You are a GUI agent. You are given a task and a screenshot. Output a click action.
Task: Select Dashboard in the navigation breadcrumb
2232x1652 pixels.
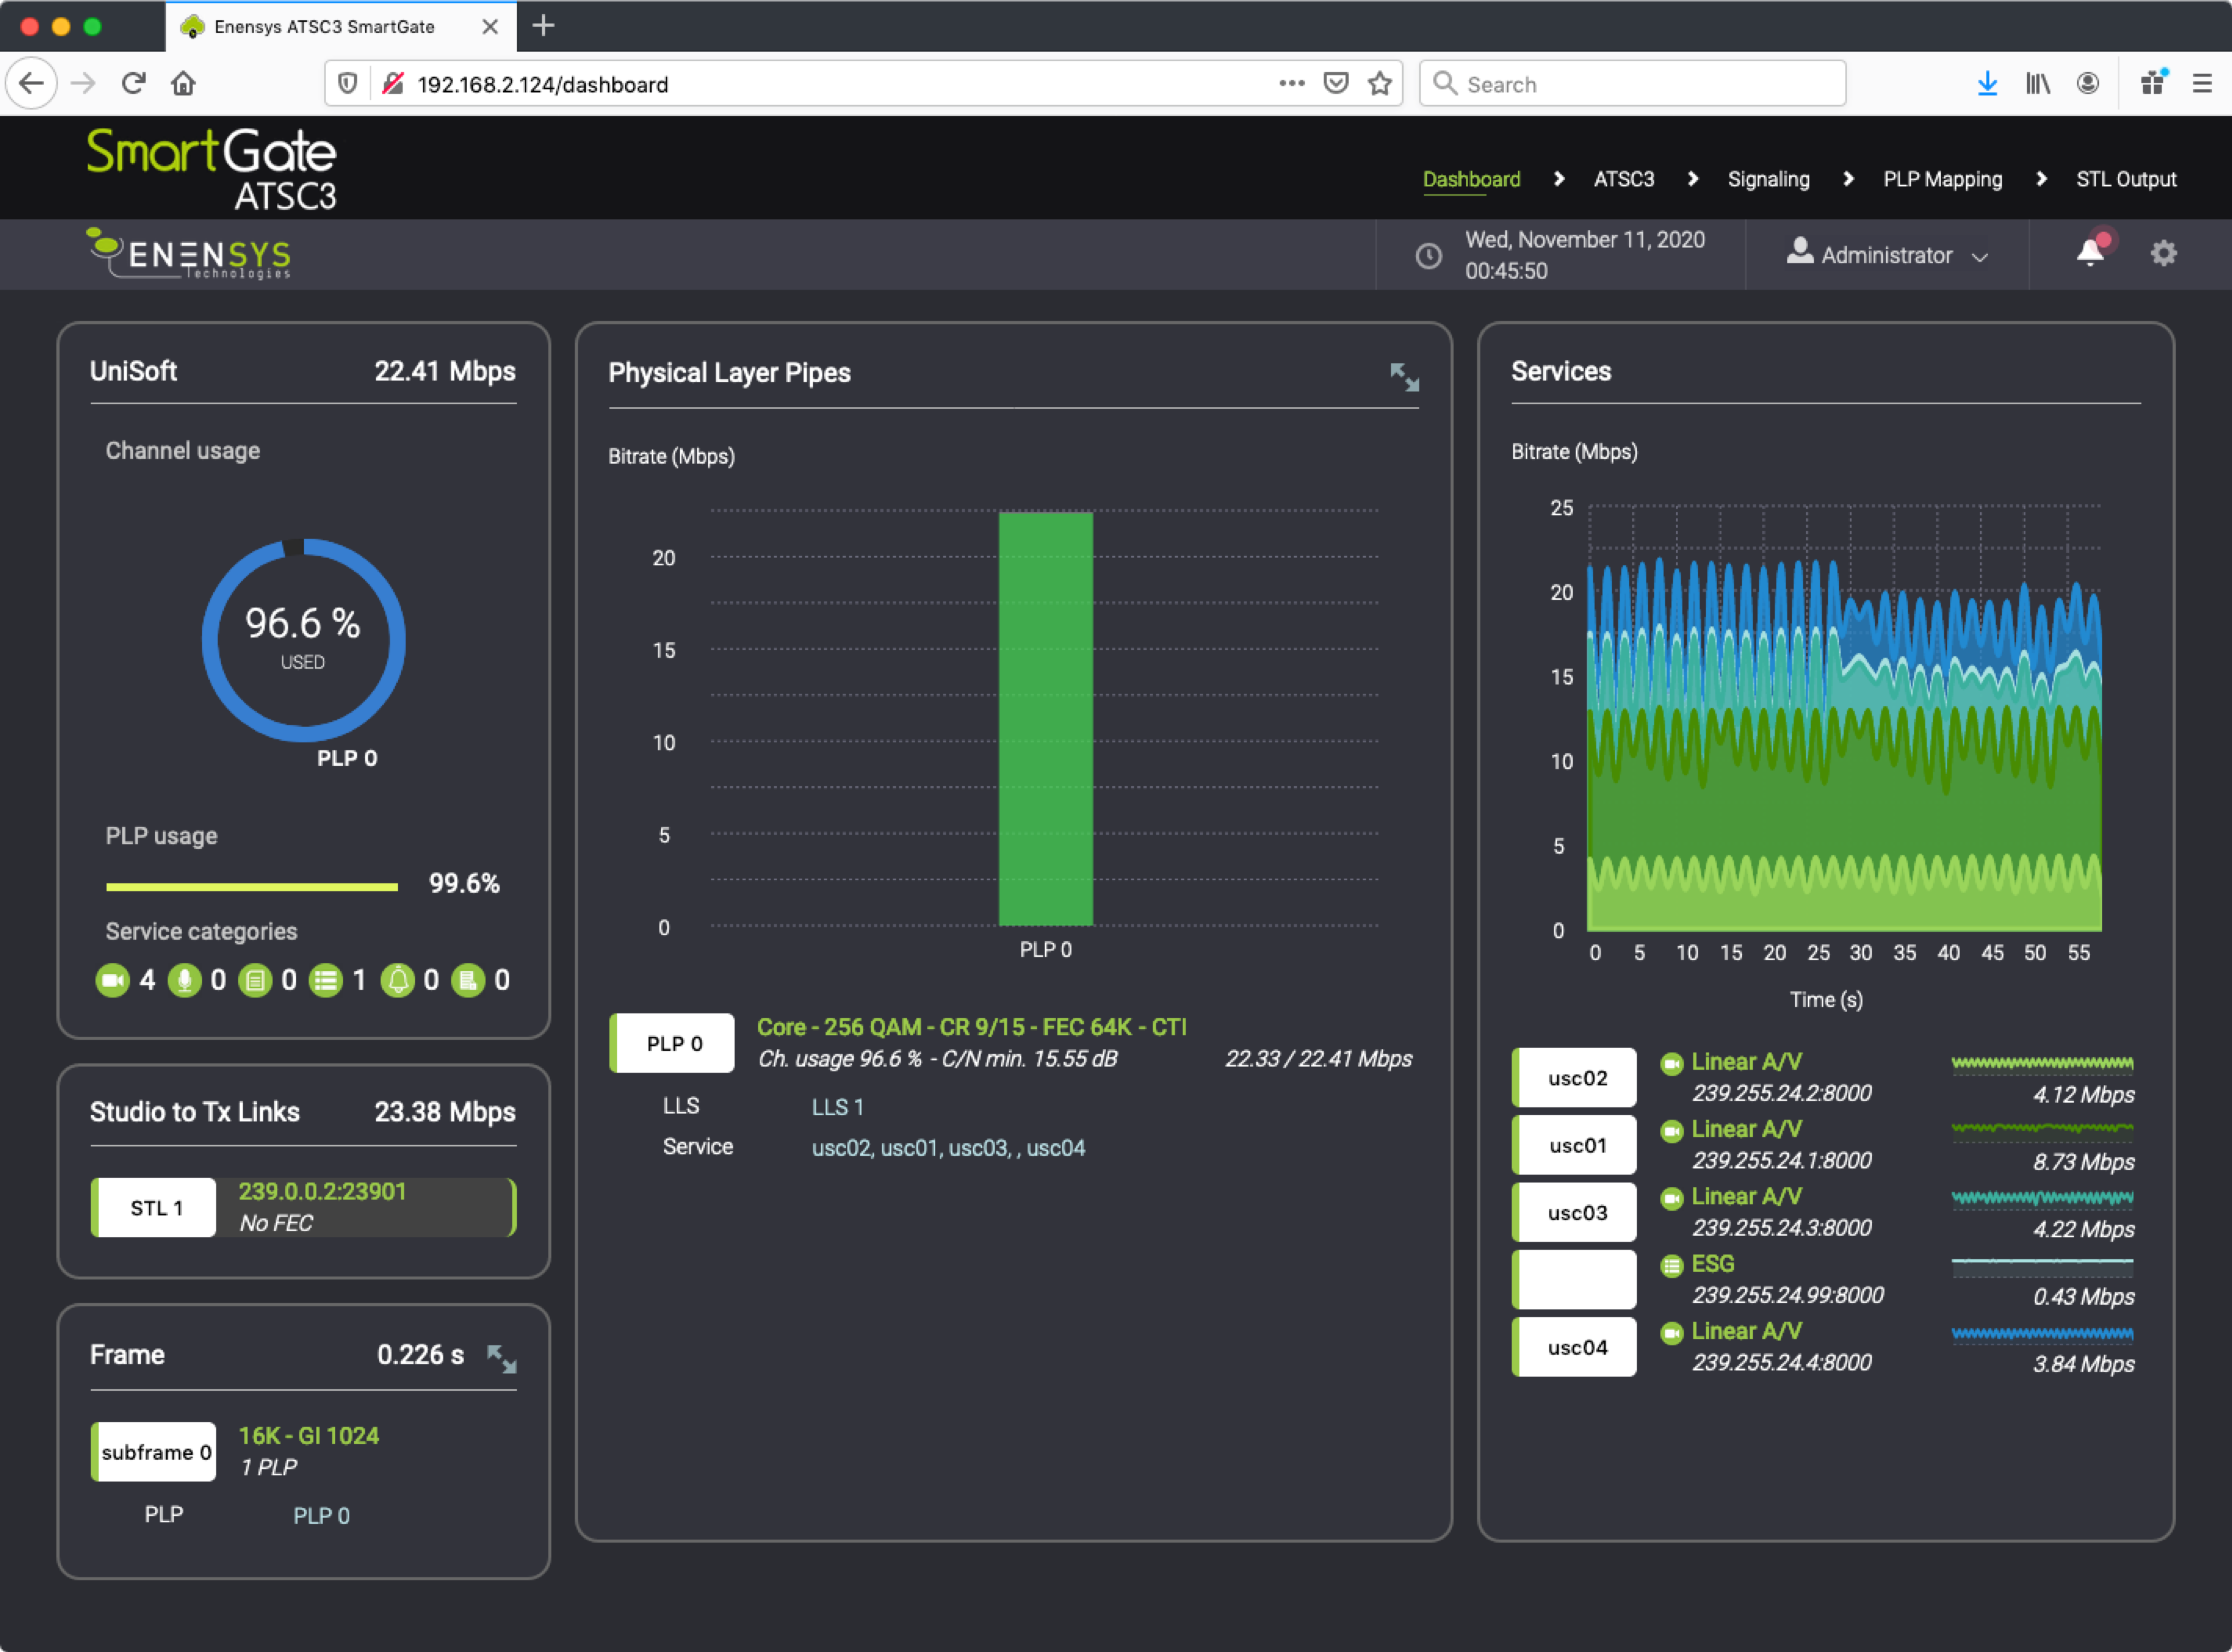pyautogui.click(x=1471, y=179)
